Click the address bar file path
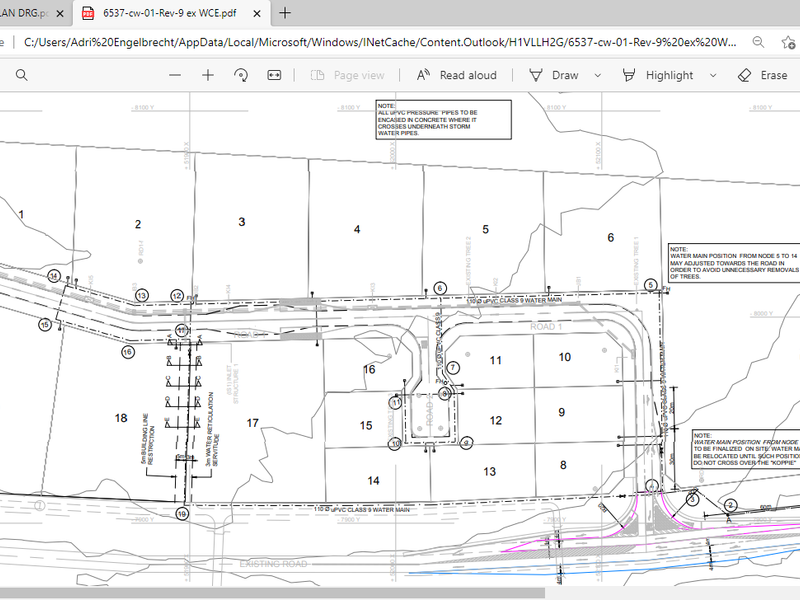Image resolution: width=800 pixels, height=600 pixels. click(380, 42)
